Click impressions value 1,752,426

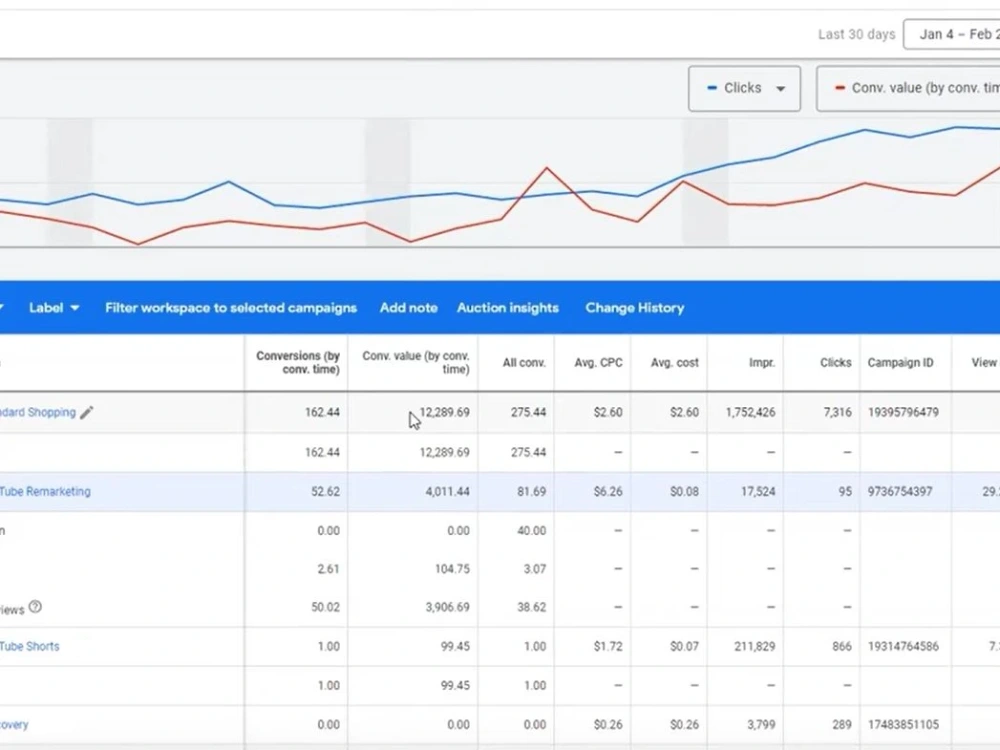pos(751,413)
